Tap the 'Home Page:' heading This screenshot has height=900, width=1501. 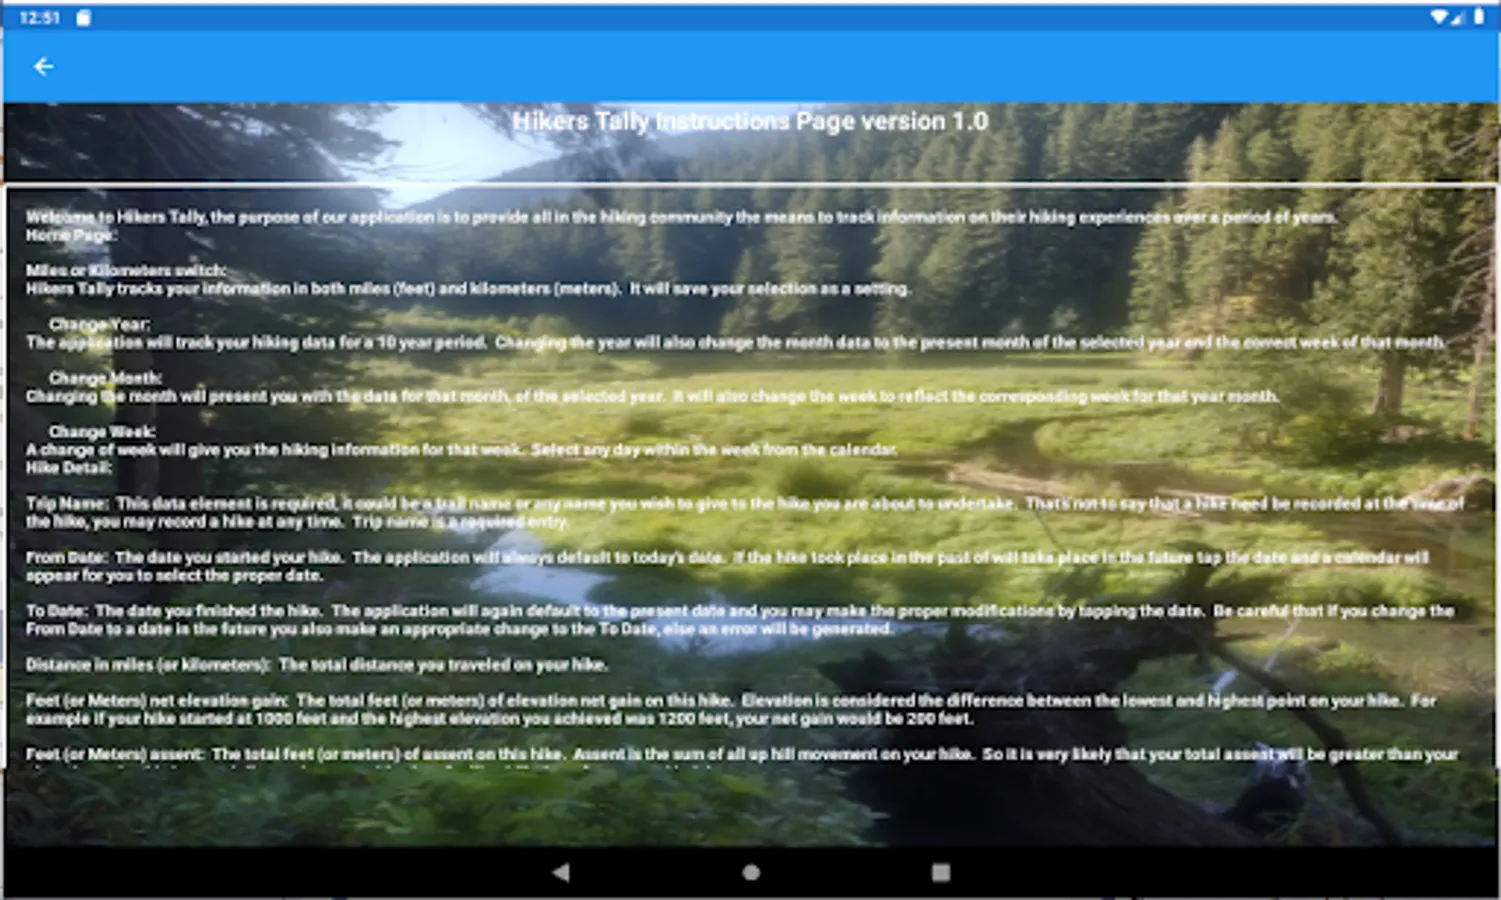tap(71, 235)
